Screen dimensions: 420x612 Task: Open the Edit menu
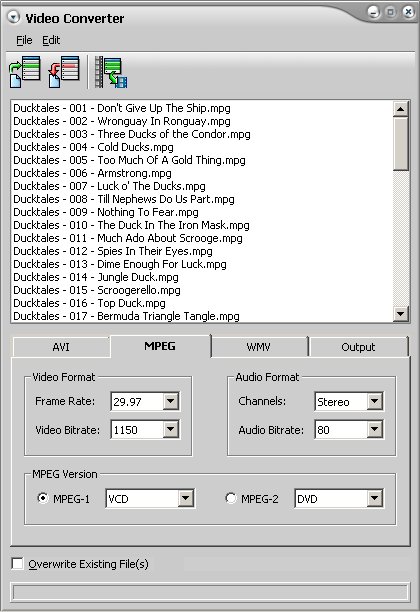tap(51, 40)
